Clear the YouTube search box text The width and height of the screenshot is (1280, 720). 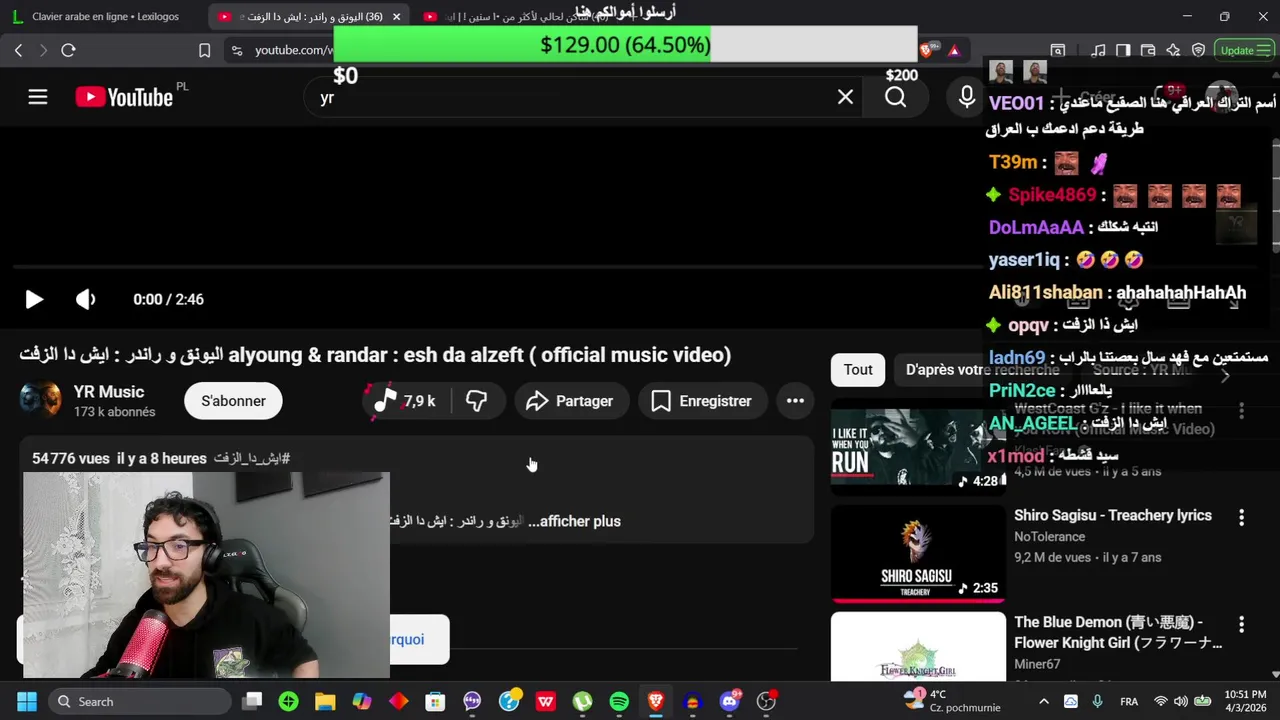(845, 97)
